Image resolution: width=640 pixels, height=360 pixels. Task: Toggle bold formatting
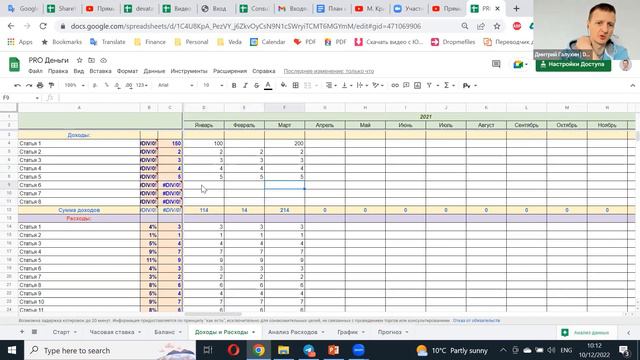(234, 85)
